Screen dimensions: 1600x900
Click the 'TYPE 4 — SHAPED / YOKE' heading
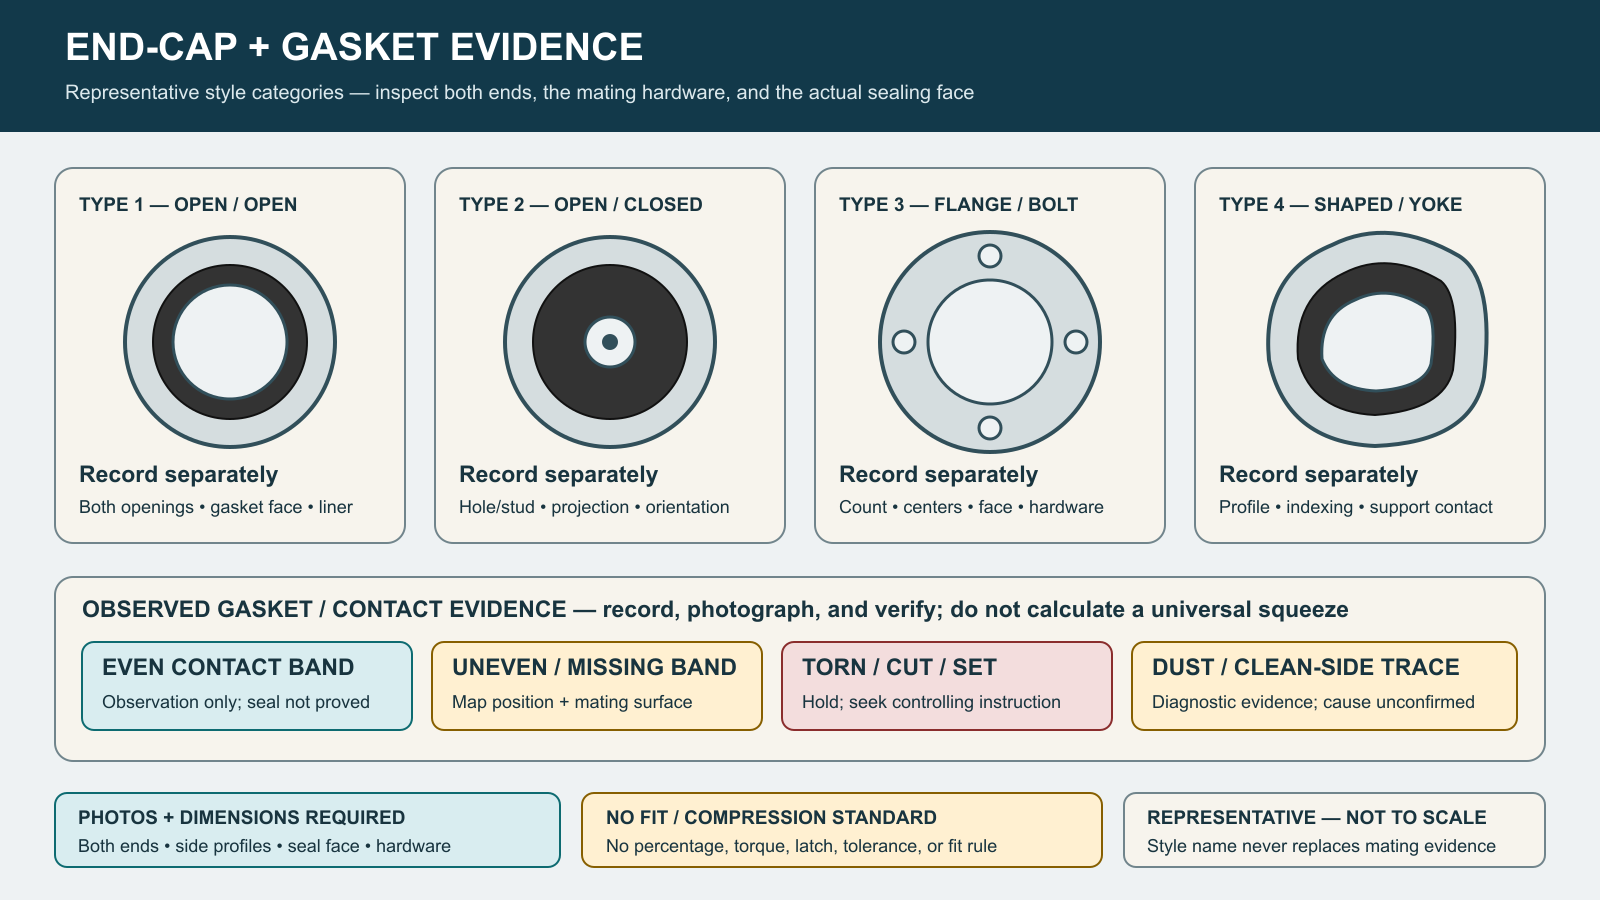tap(1340, 204)
